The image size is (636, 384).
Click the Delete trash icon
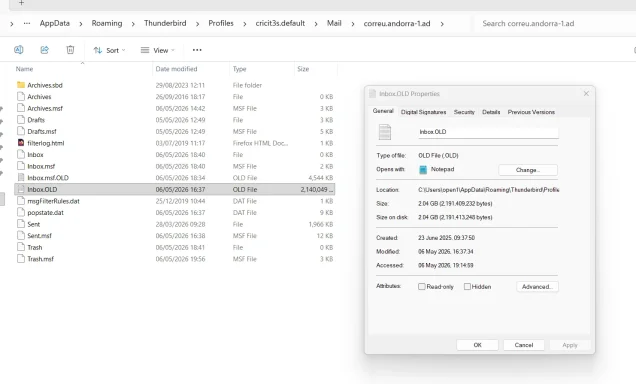click(x=70, y=50)
